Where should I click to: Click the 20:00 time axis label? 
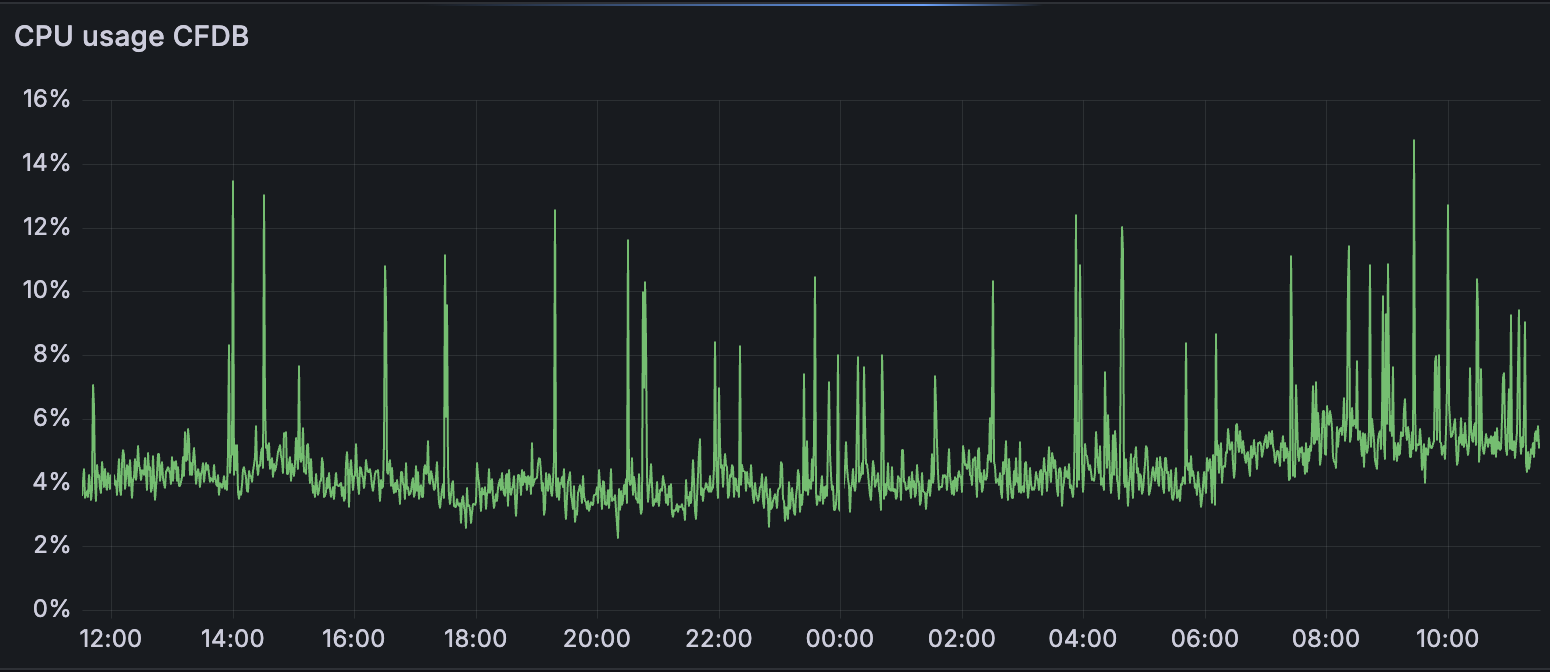597,638
